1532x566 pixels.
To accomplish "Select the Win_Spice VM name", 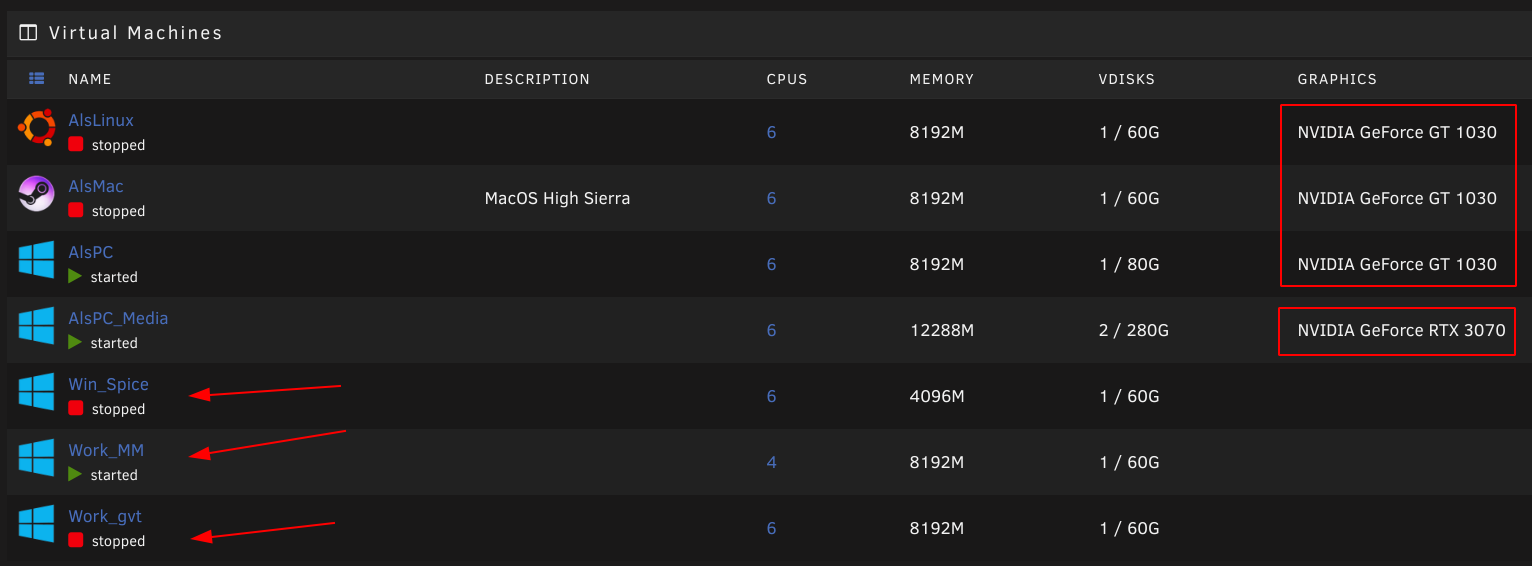I will [108, 384].
